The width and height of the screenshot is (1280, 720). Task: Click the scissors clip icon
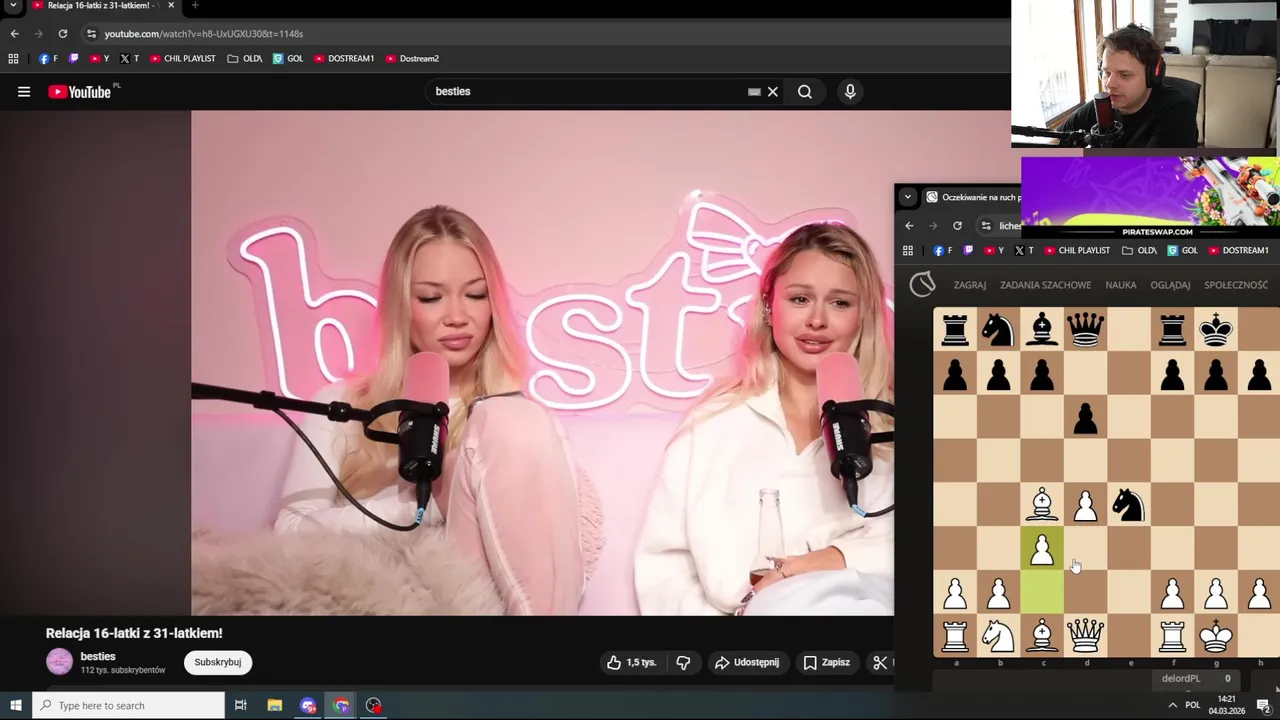point(880,662)
